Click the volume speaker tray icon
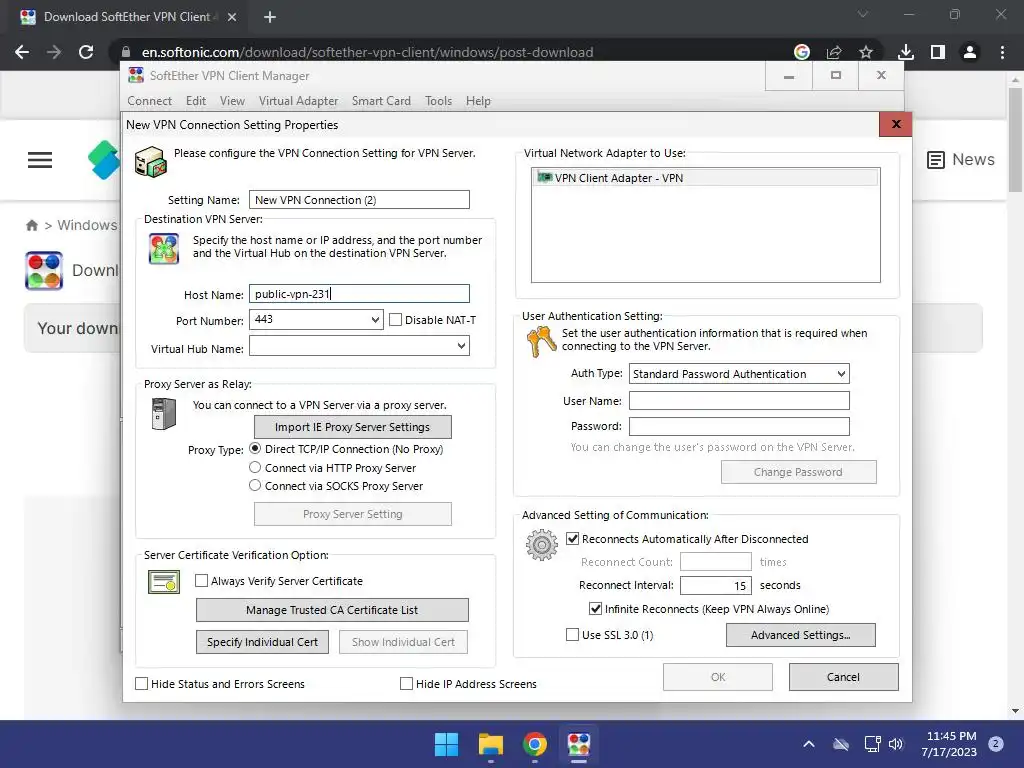Screen dimensions: 1024x768 pyautogui.click(x=896, y=744)
